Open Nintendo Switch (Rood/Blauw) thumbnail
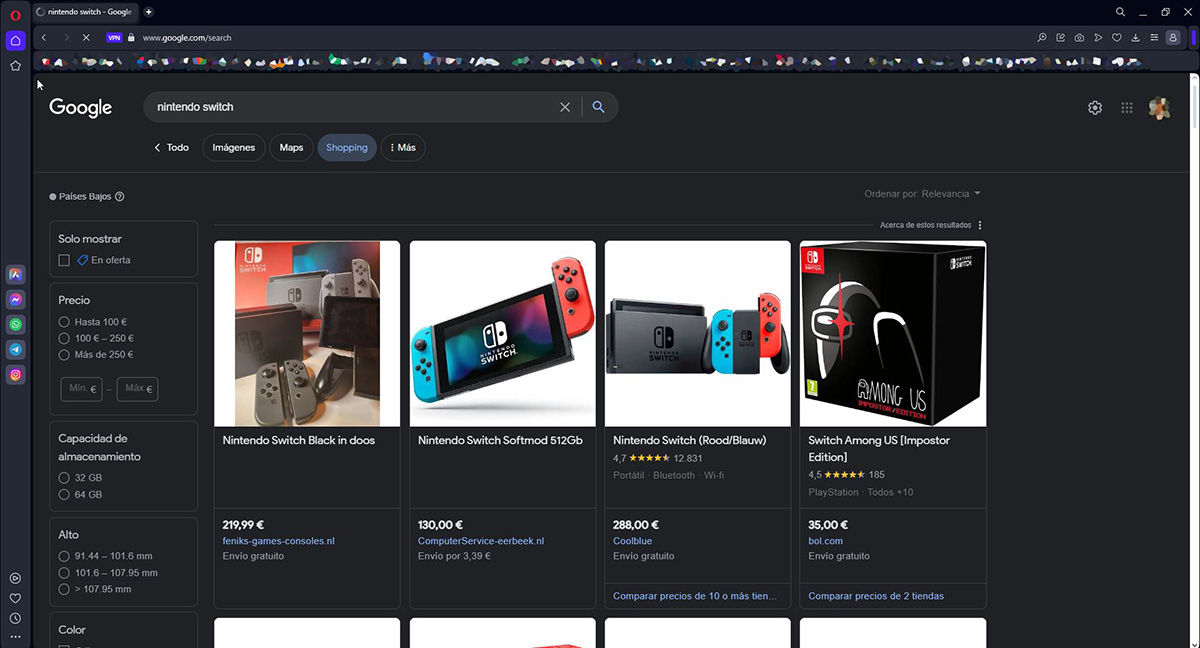The image size is (1200, 648). point(698,334)
